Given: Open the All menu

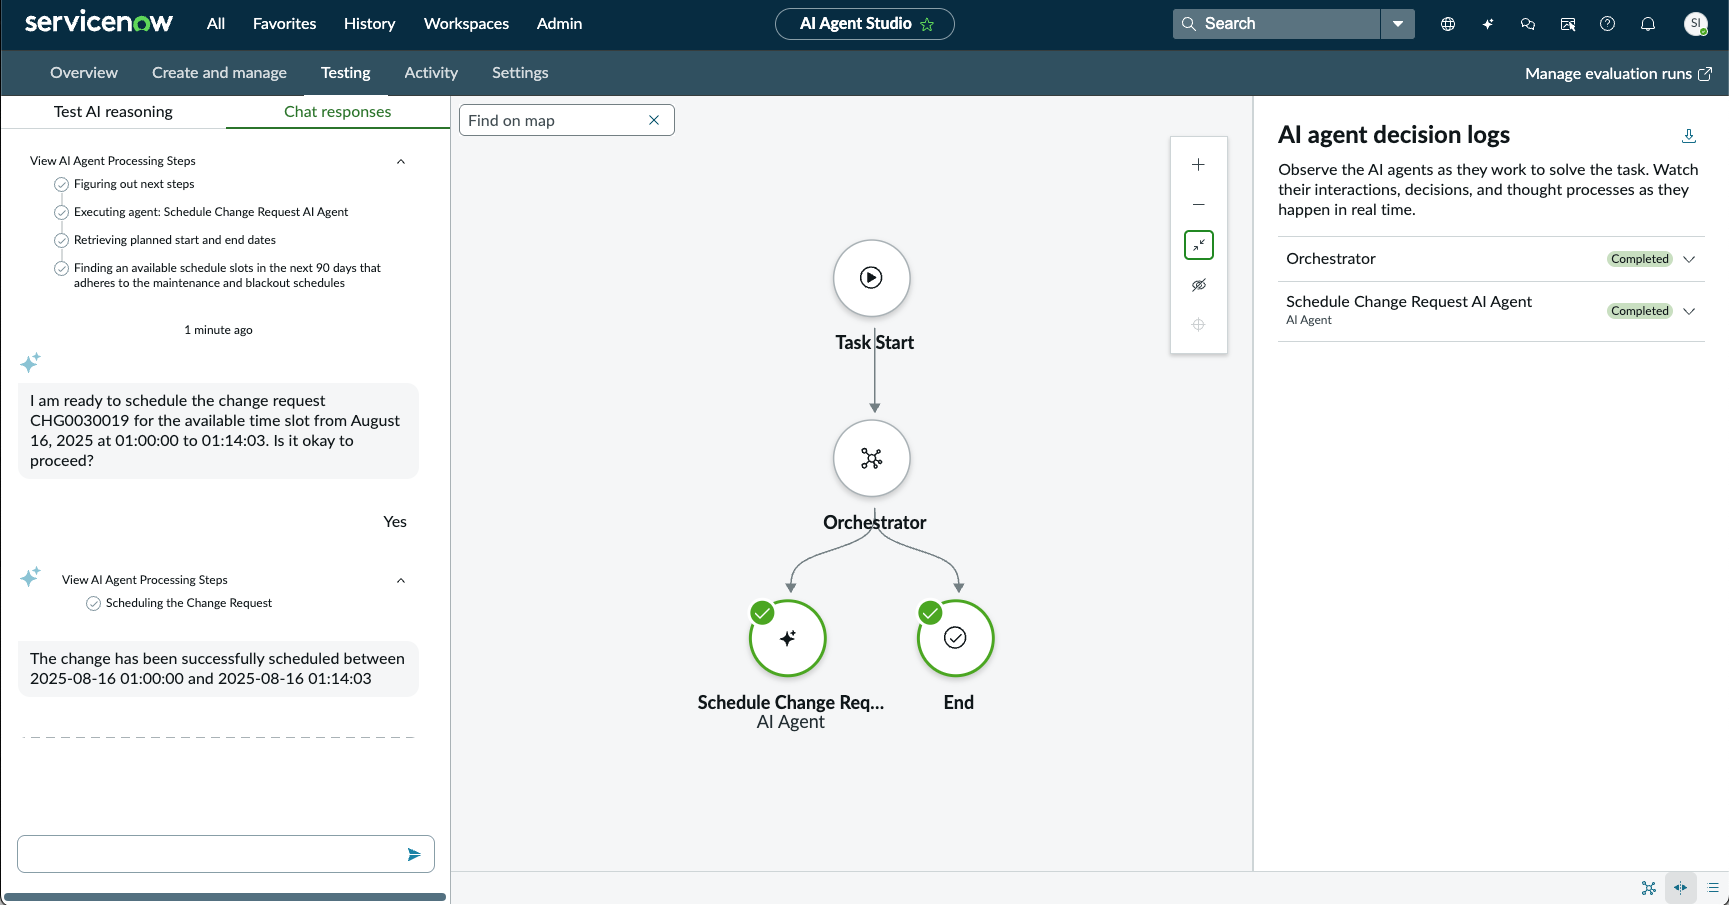Looking at the screenshot, I should coord(216,24).
